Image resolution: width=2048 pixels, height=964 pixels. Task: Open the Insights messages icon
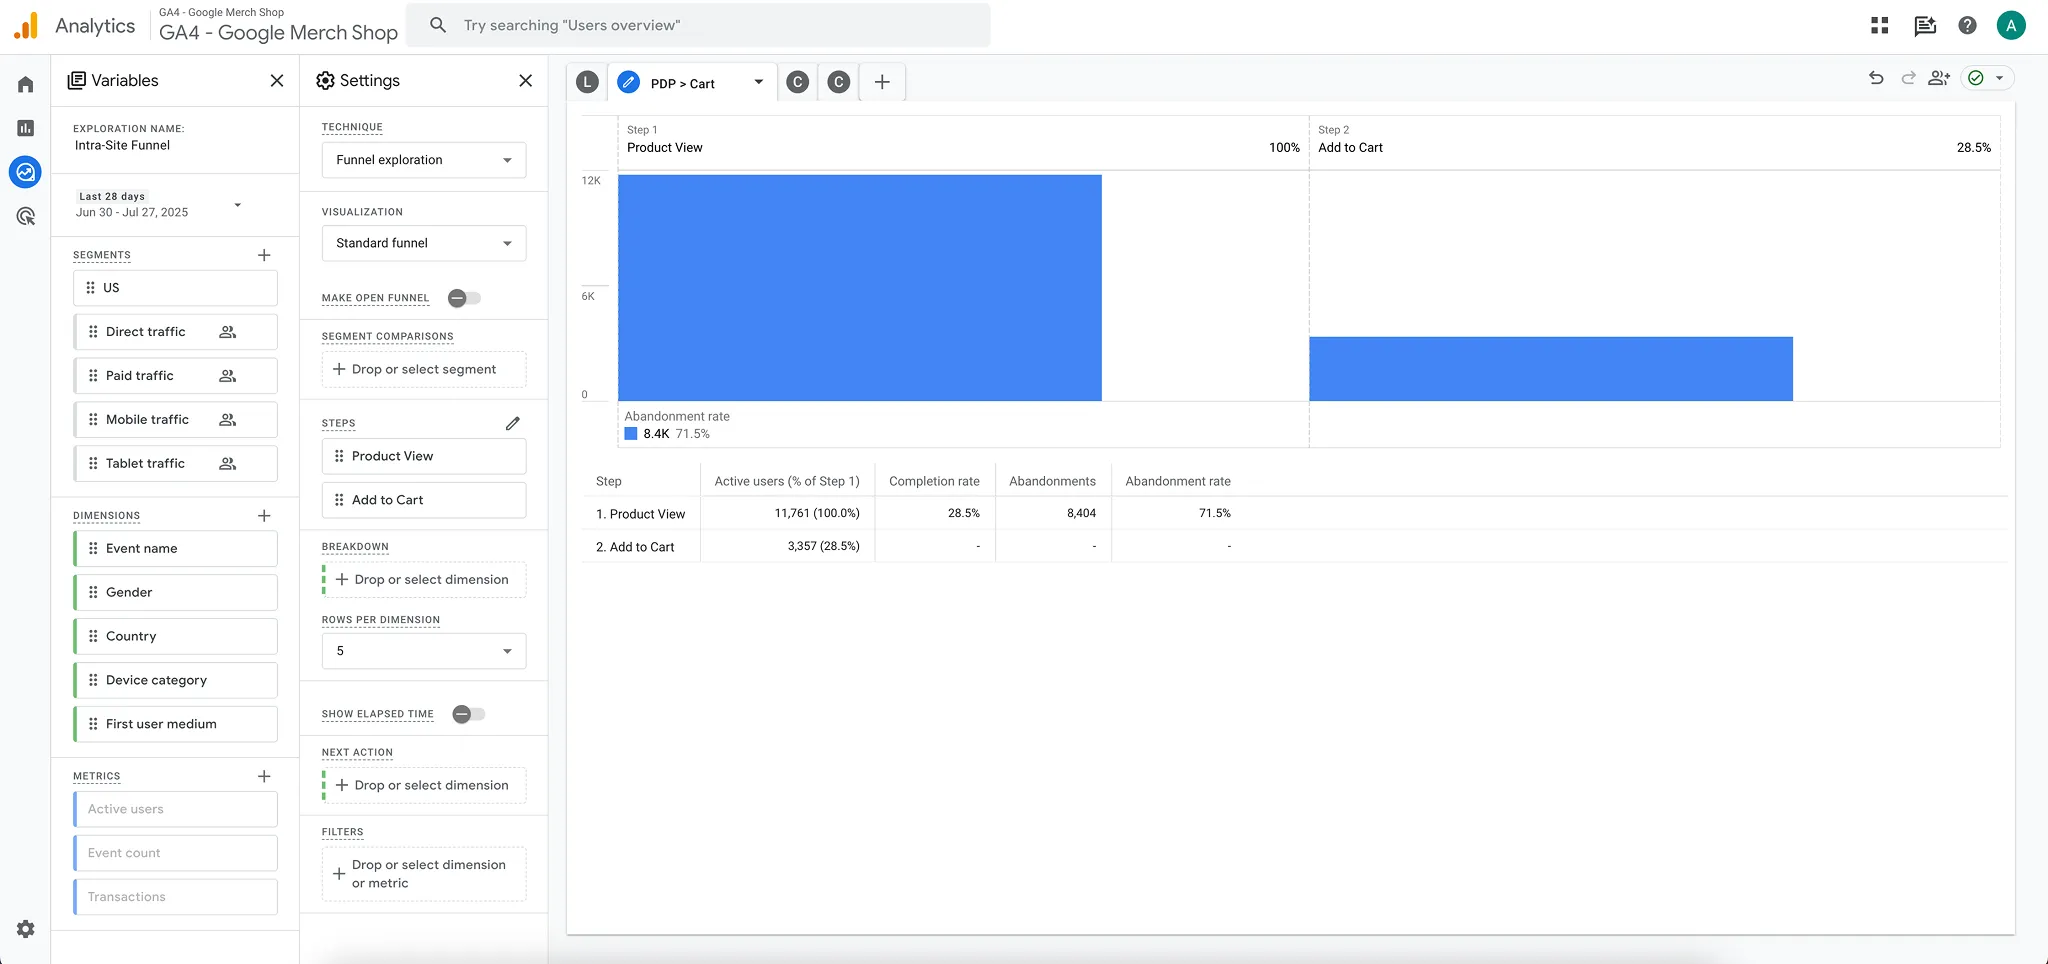(1922, 25)
